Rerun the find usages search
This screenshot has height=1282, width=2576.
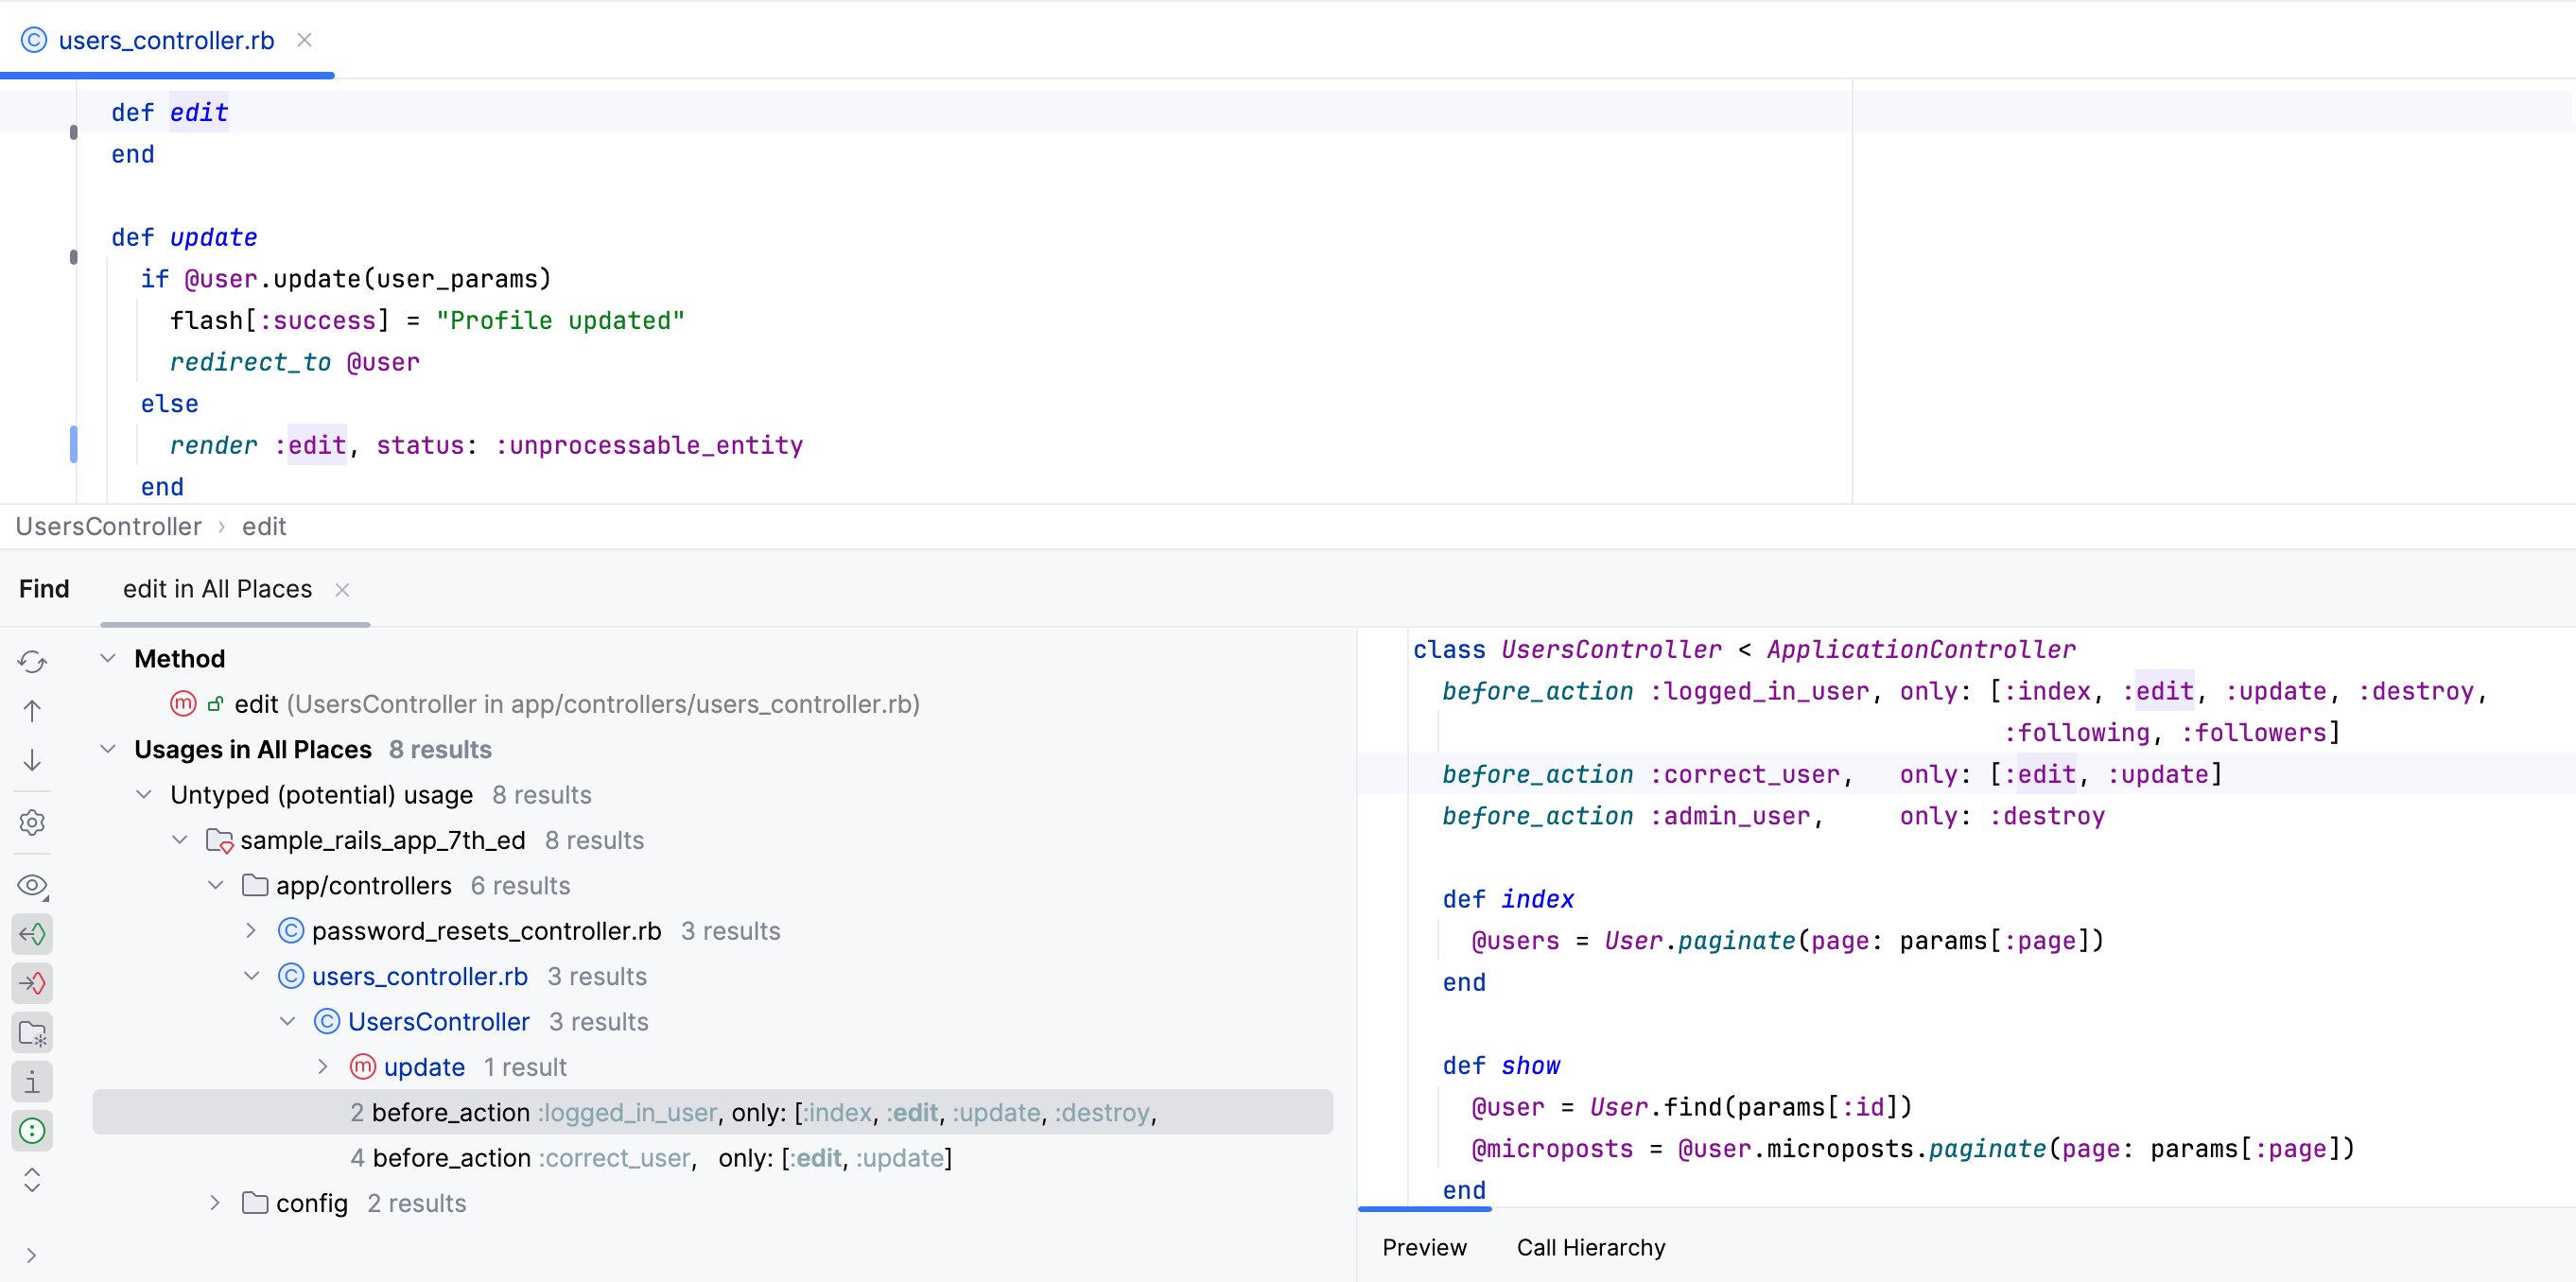click(32, 661)
